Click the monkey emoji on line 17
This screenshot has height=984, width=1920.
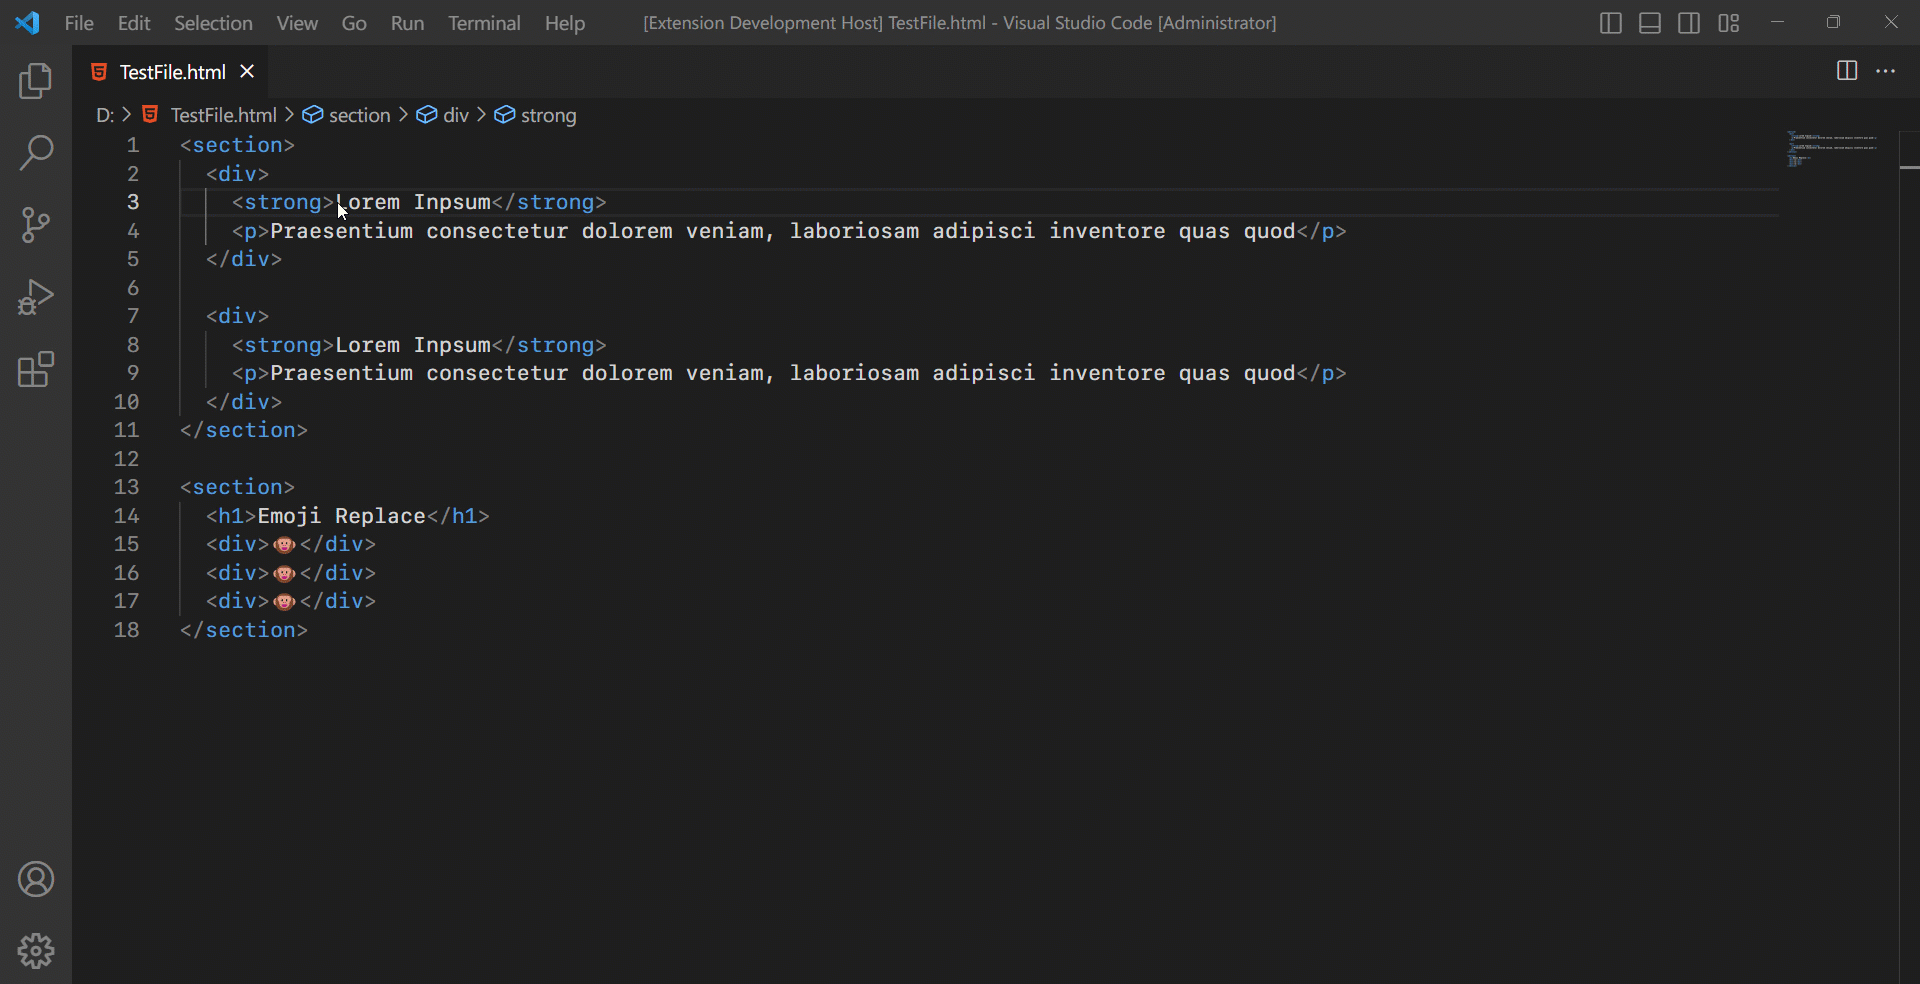284,602
